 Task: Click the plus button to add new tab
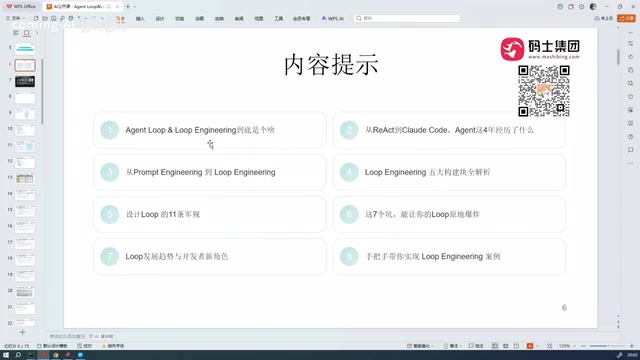point(128,7)
